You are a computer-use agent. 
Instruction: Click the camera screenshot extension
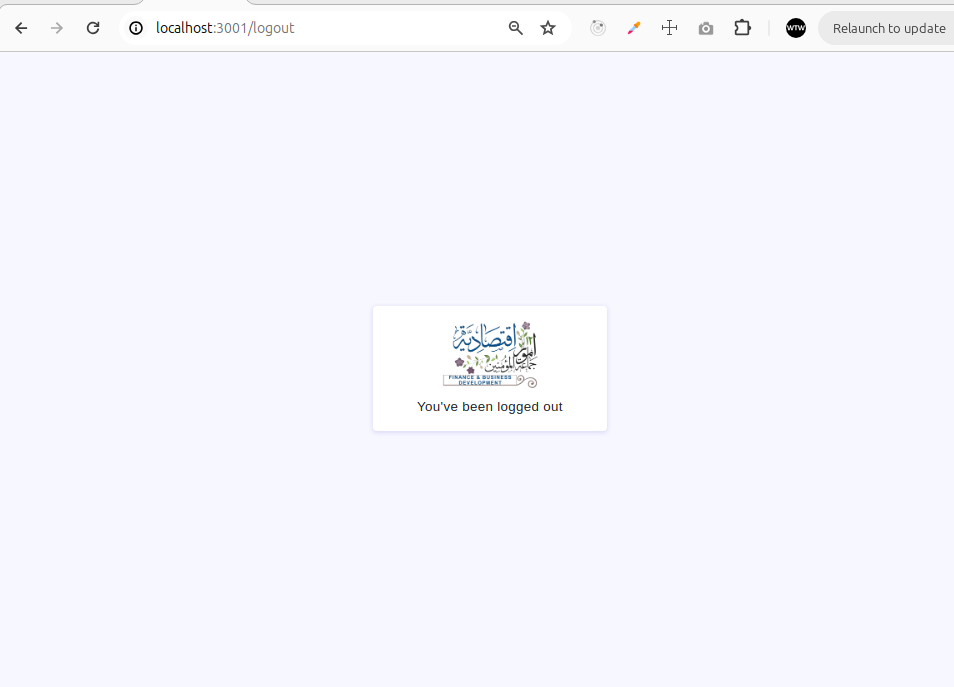coord(706,28)
